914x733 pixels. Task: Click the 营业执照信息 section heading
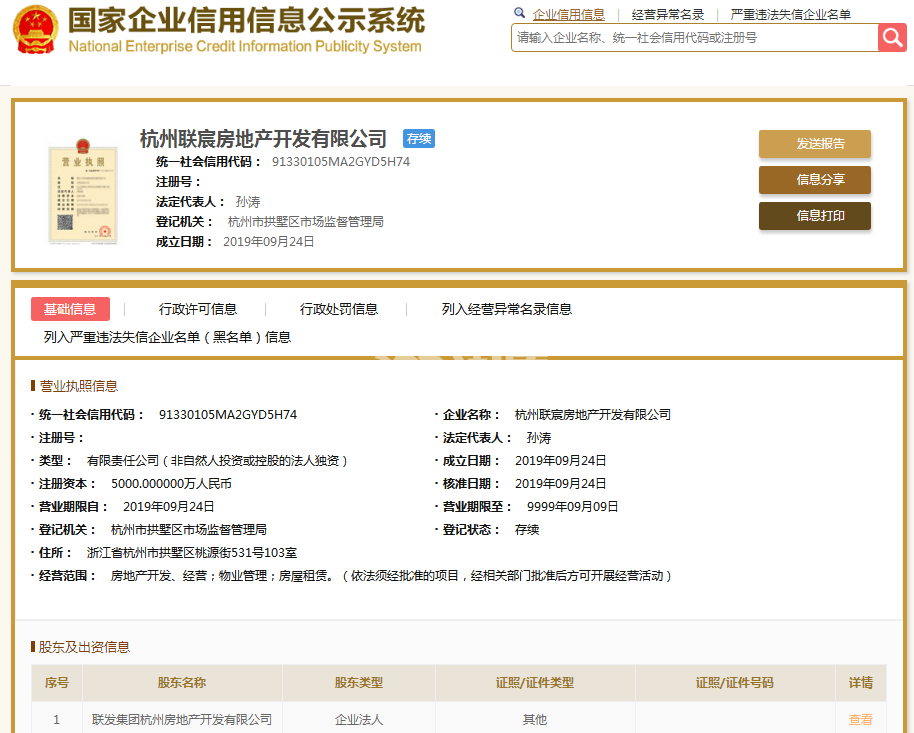pyautogui.click(x=79, y=386)
